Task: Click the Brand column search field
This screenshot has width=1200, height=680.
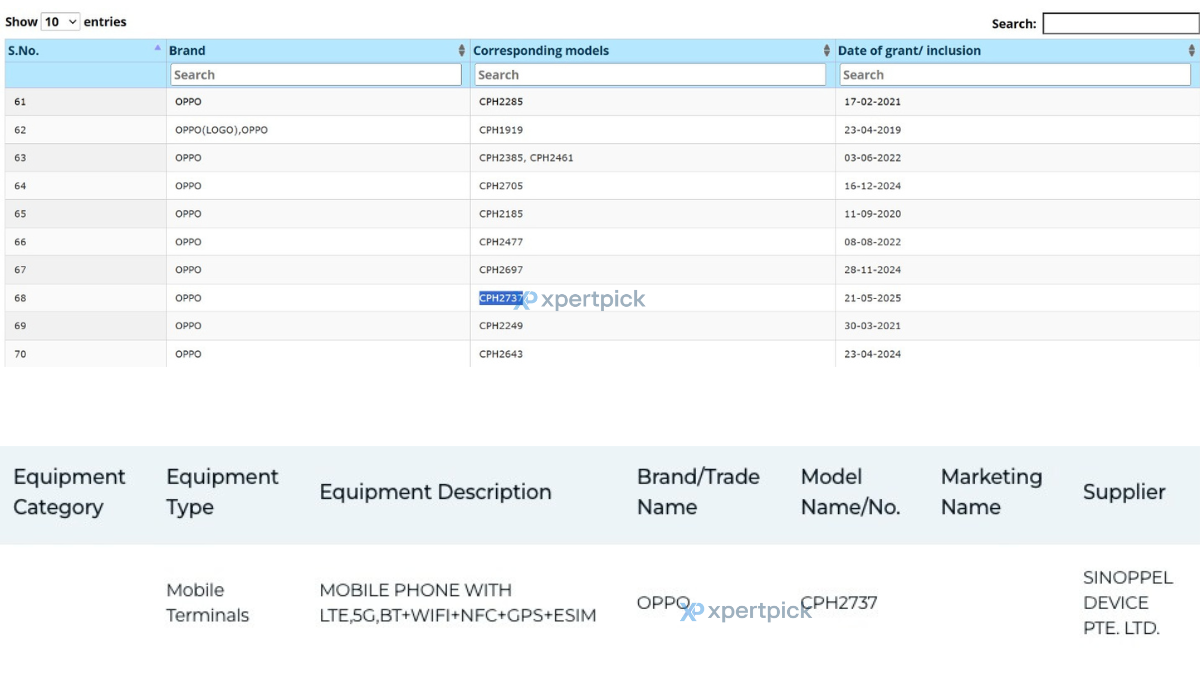Action: (x=316, y=75)
